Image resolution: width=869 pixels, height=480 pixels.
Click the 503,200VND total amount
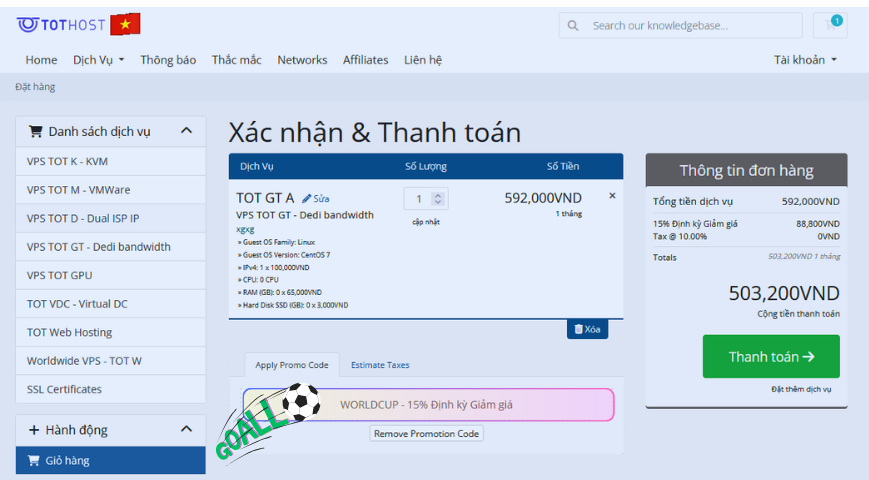pyautogui.click(x=784, y=293)
